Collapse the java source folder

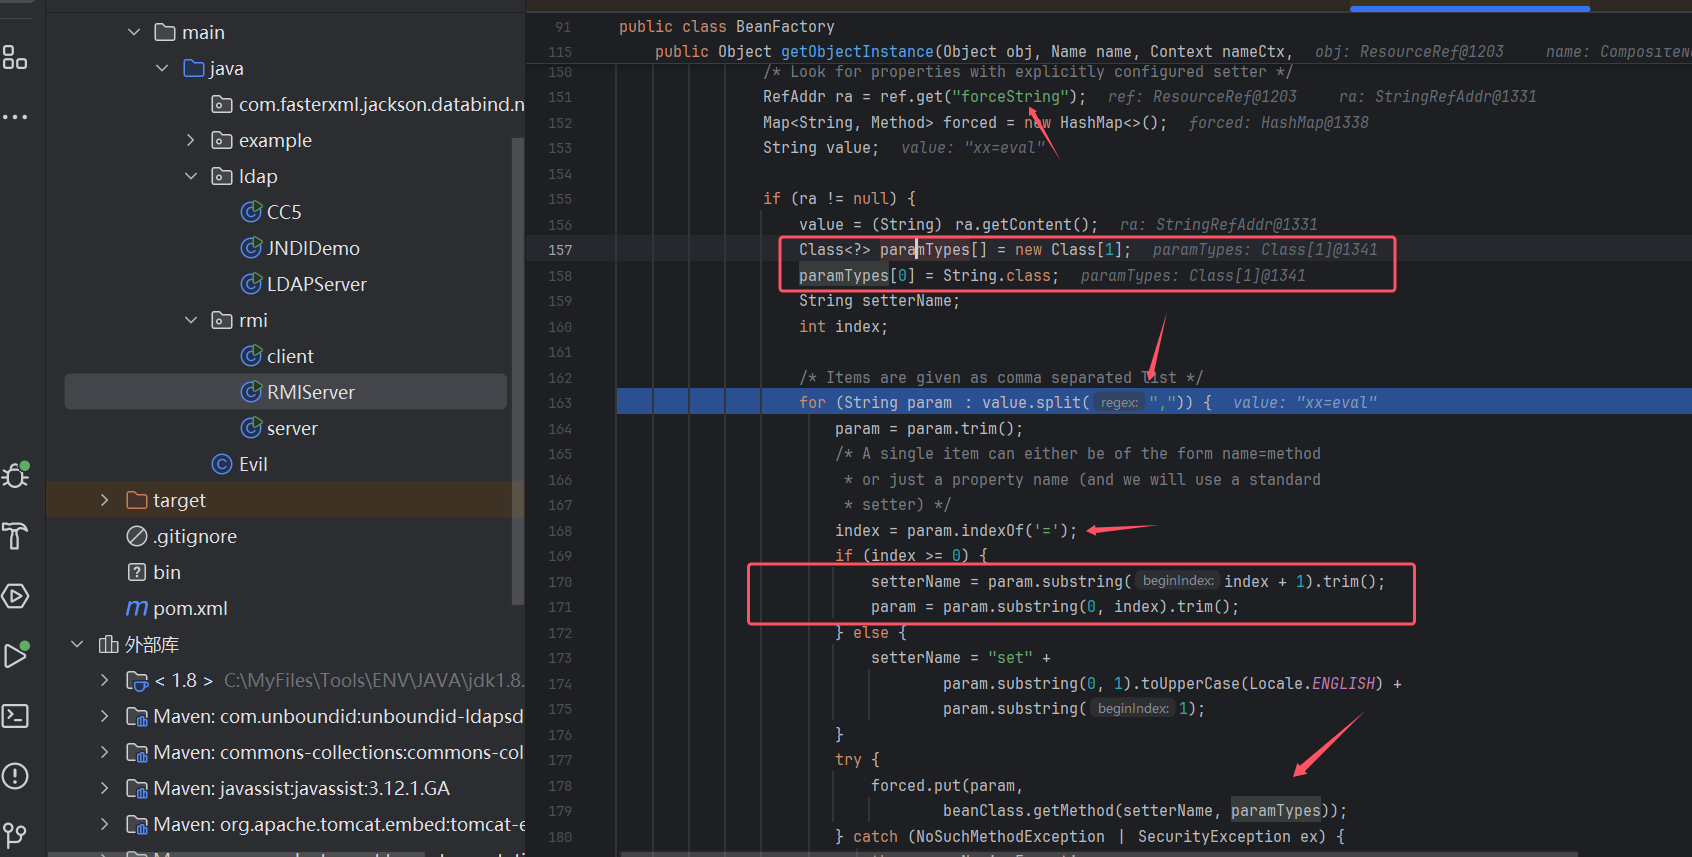click(162, 68)
